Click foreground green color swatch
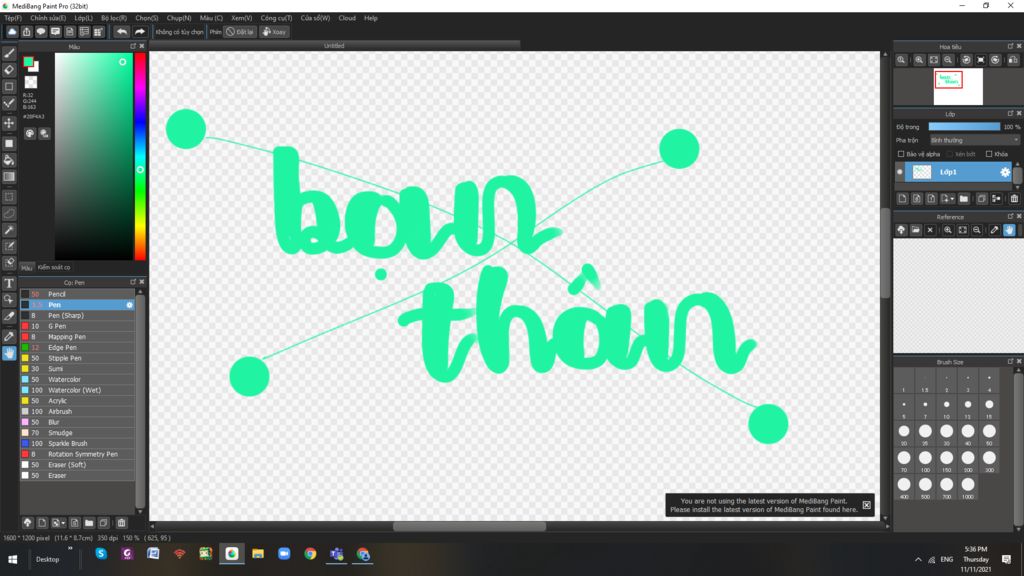 tap(28, 62)
